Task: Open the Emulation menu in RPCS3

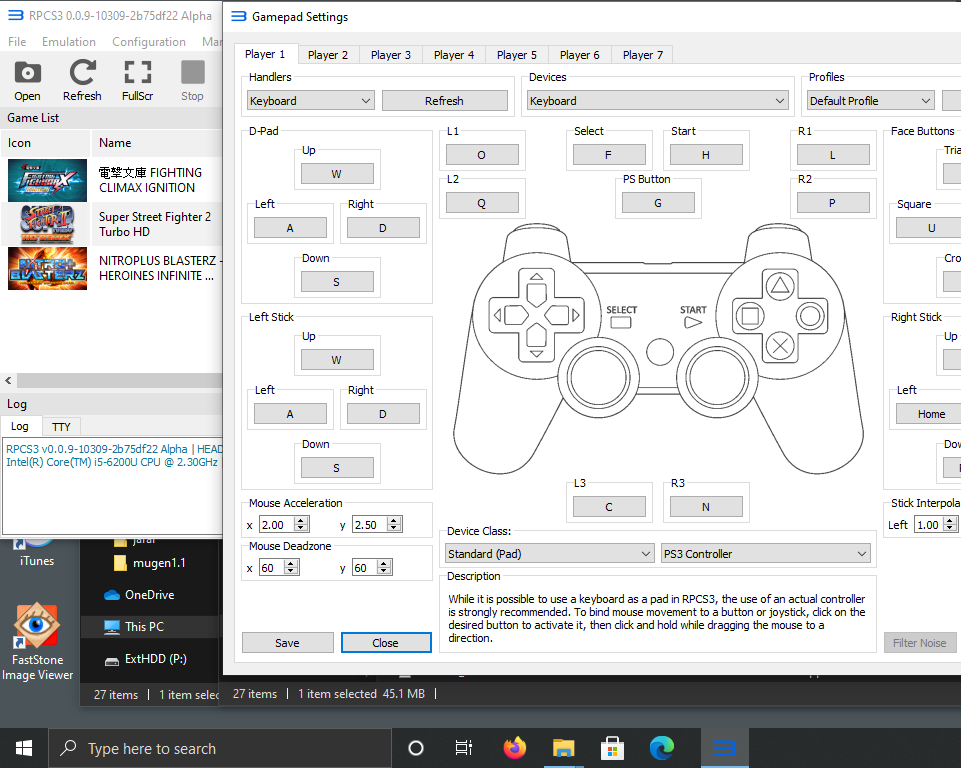Action: [69, 42]
